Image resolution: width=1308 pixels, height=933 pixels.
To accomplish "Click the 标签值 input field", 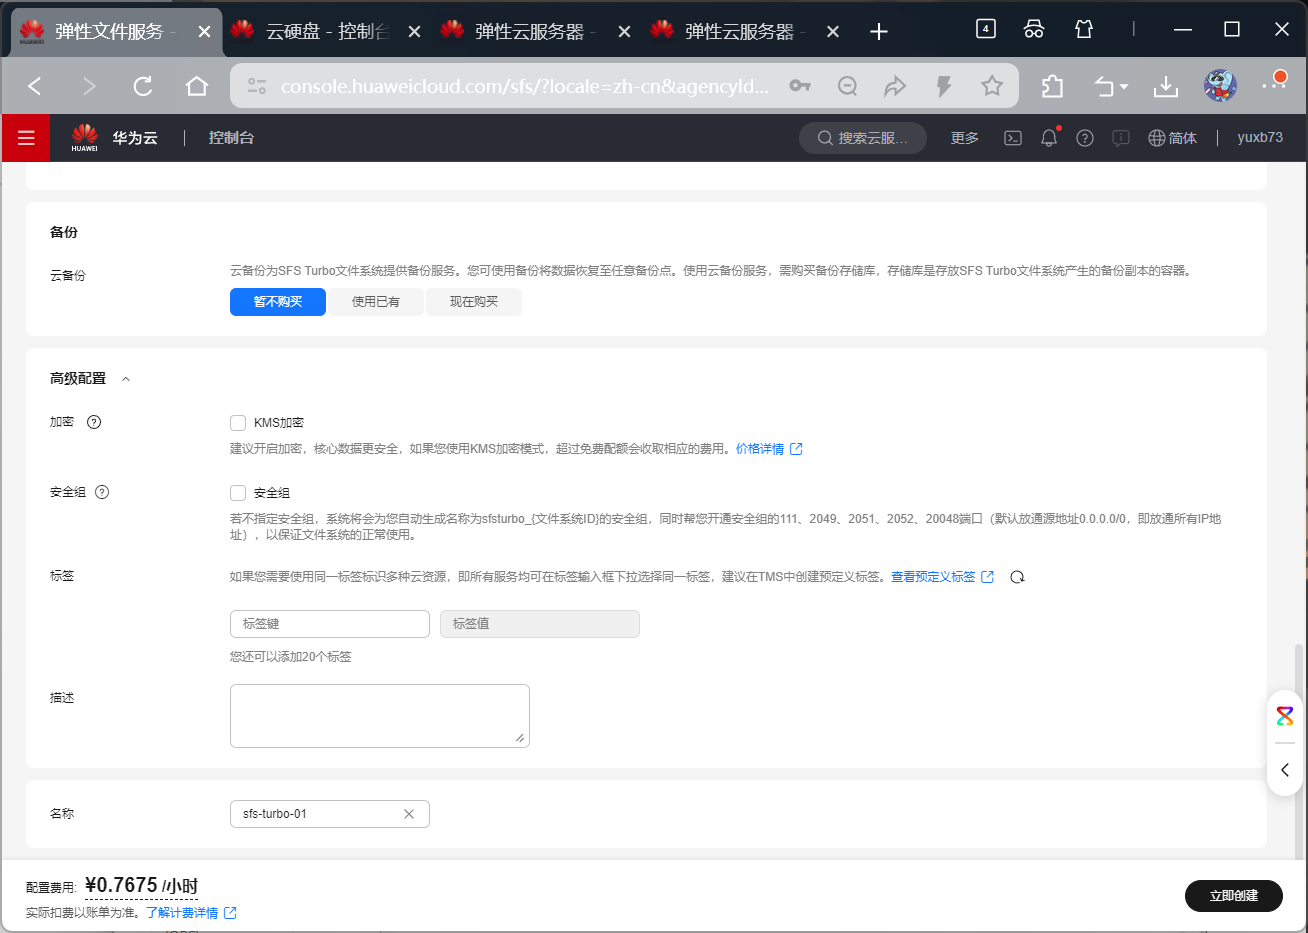I will click(540, 624).
